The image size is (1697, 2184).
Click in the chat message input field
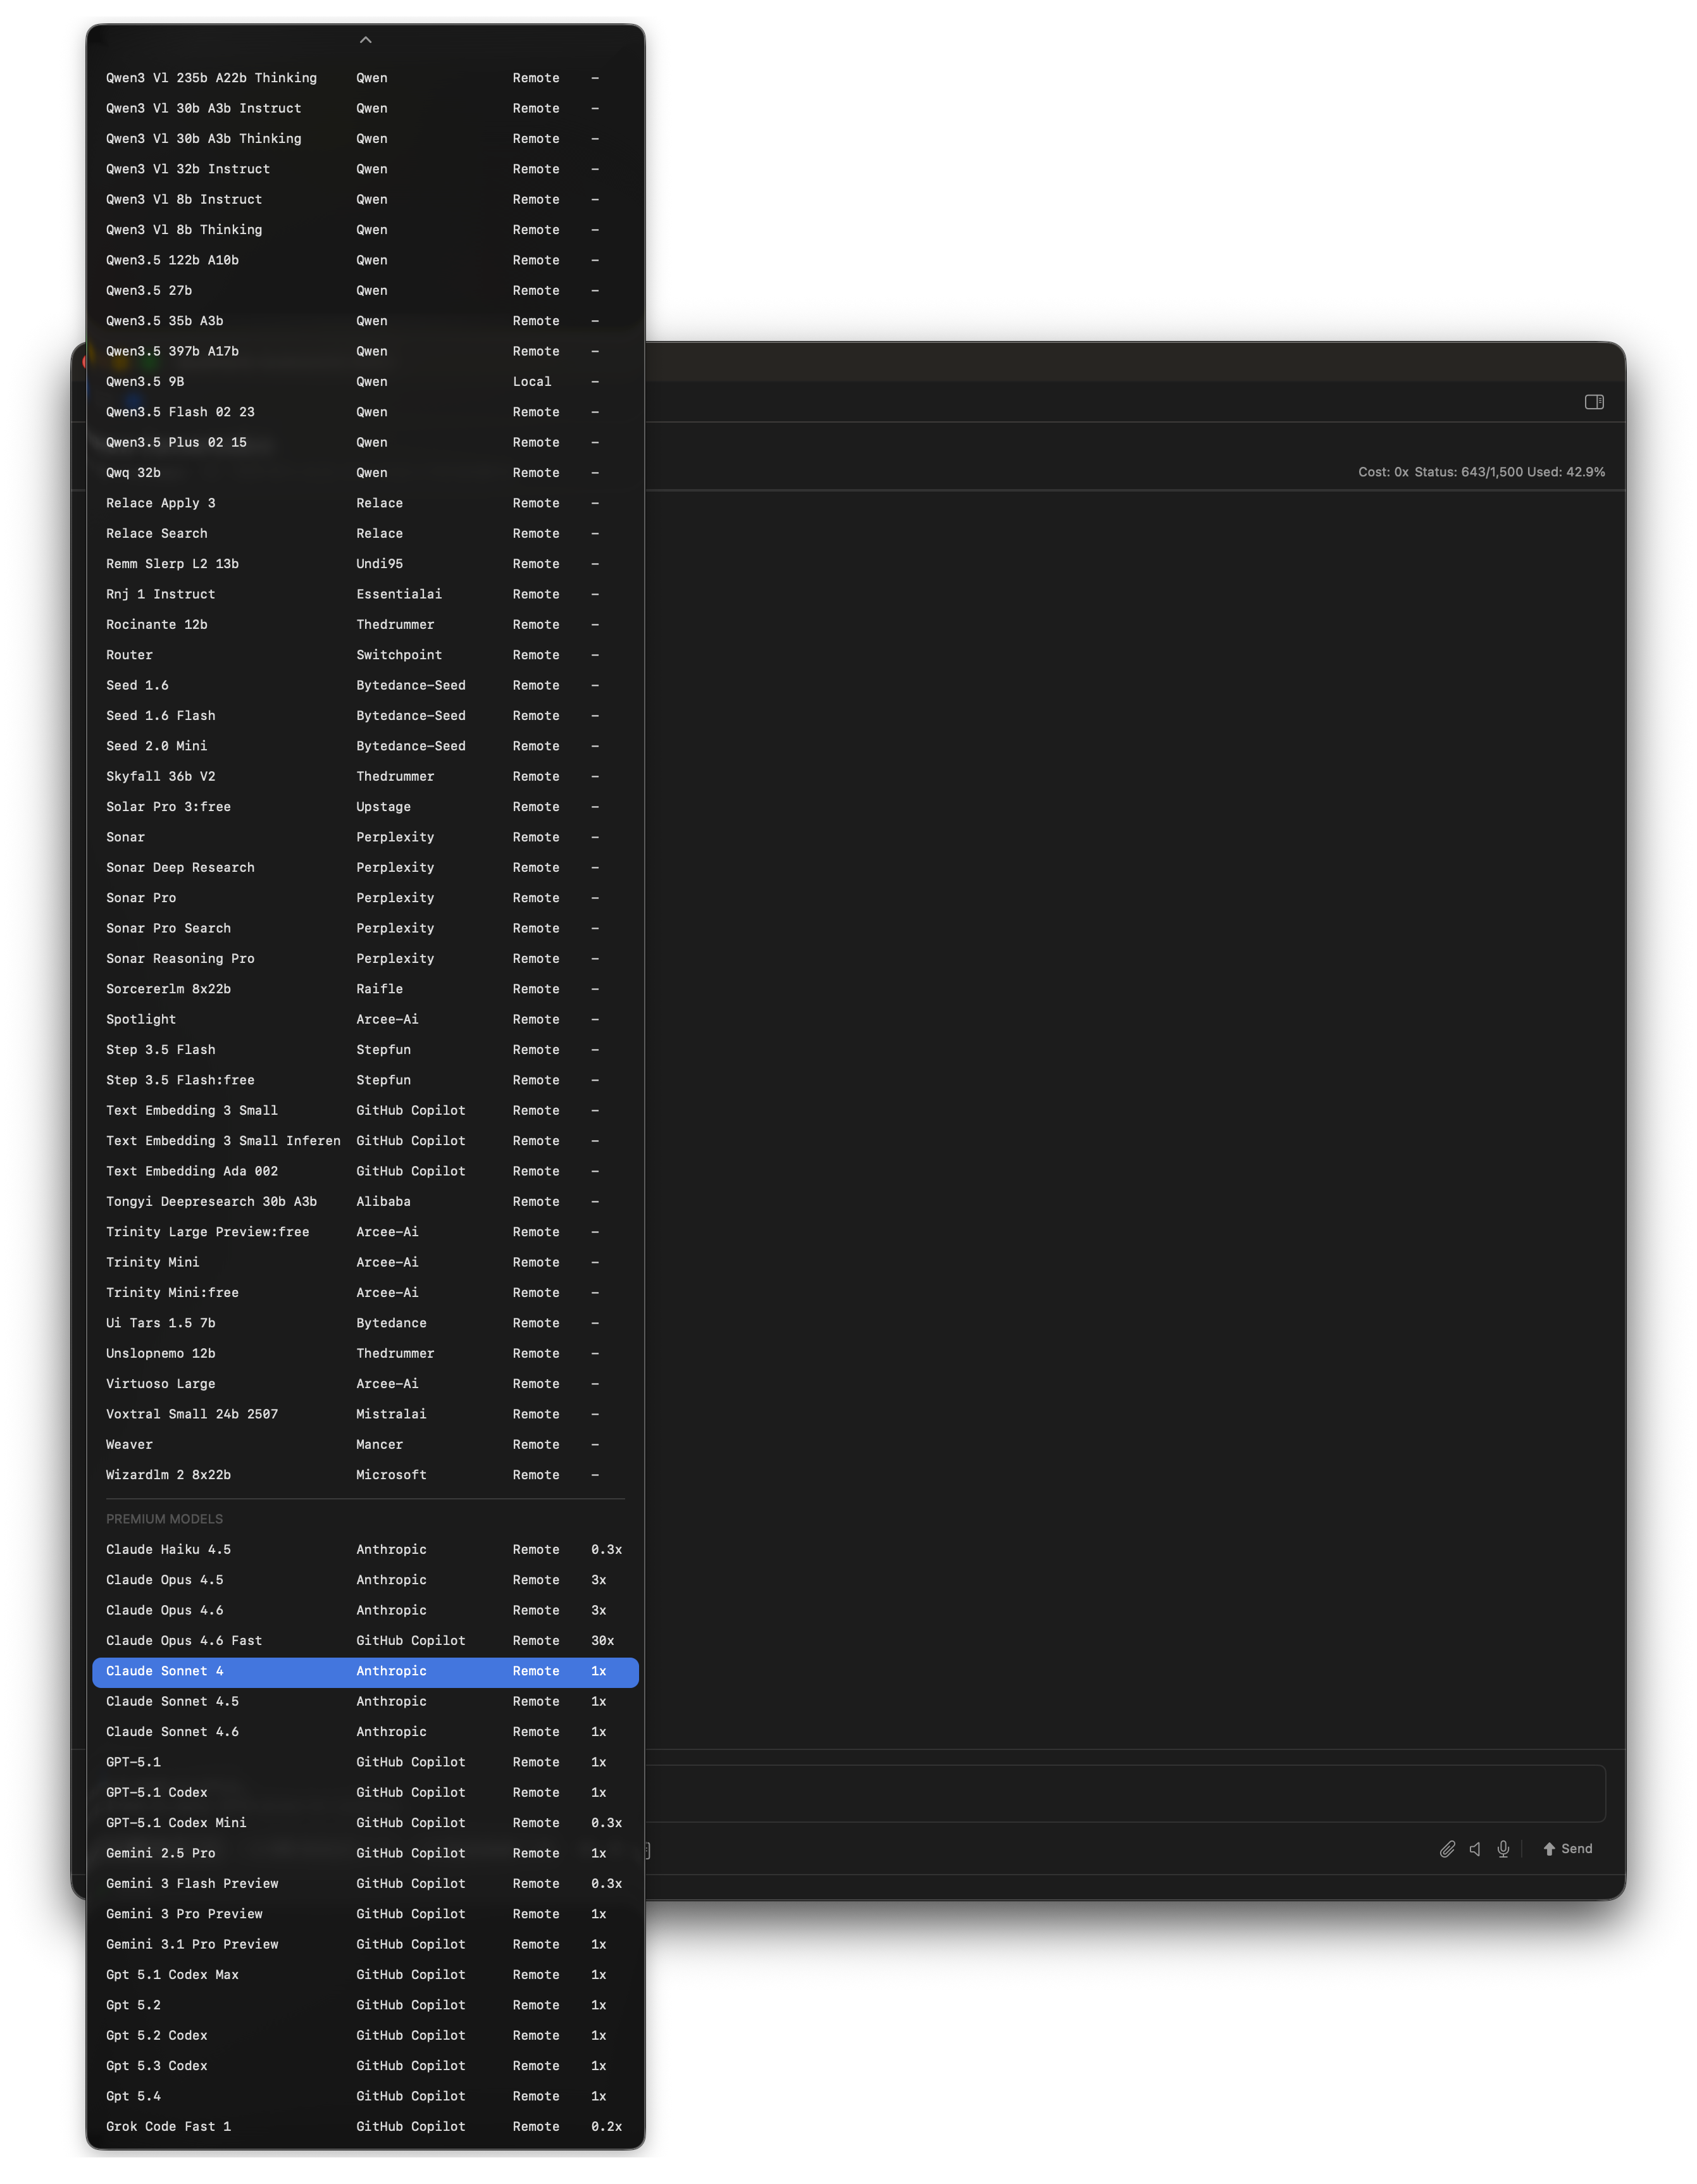1125,1794
